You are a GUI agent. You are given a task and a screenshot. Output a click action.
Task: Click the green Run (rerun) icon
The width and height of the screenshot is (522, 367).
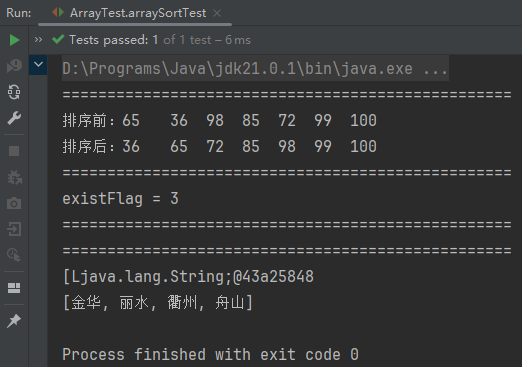click(14, 40)
